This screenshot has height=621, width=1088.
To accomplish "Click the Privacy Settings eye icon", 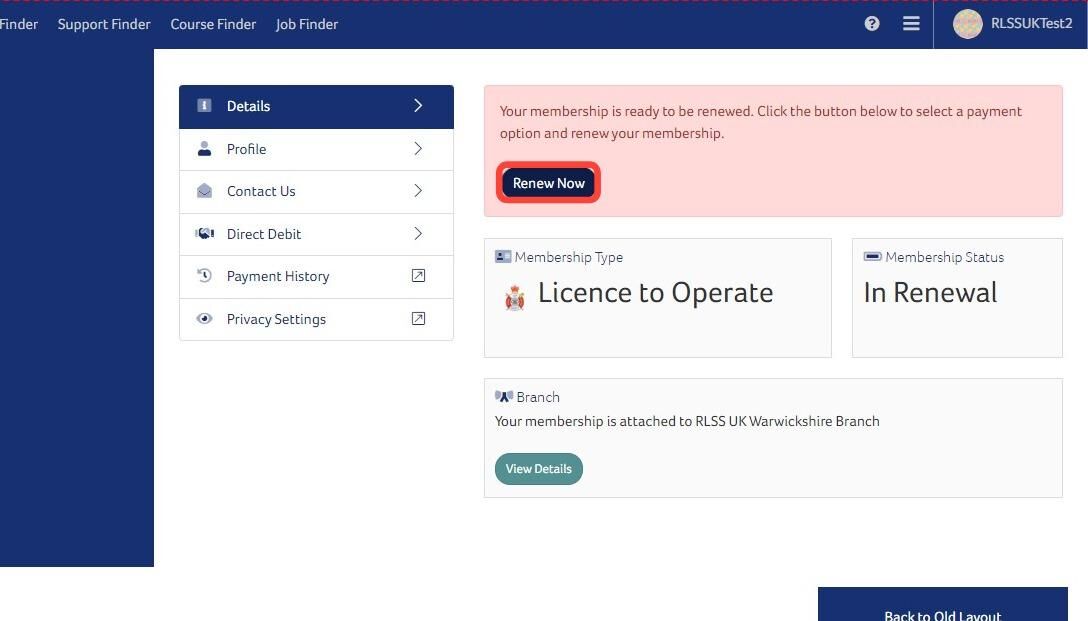I will pos(204,318).
